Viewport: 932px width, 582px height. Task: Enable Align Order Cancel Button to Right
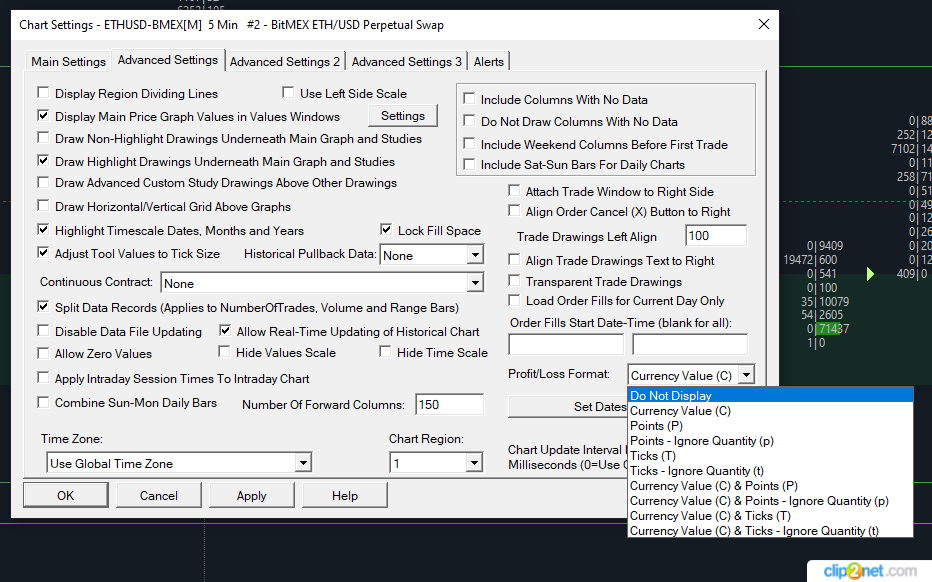[514, 211]
